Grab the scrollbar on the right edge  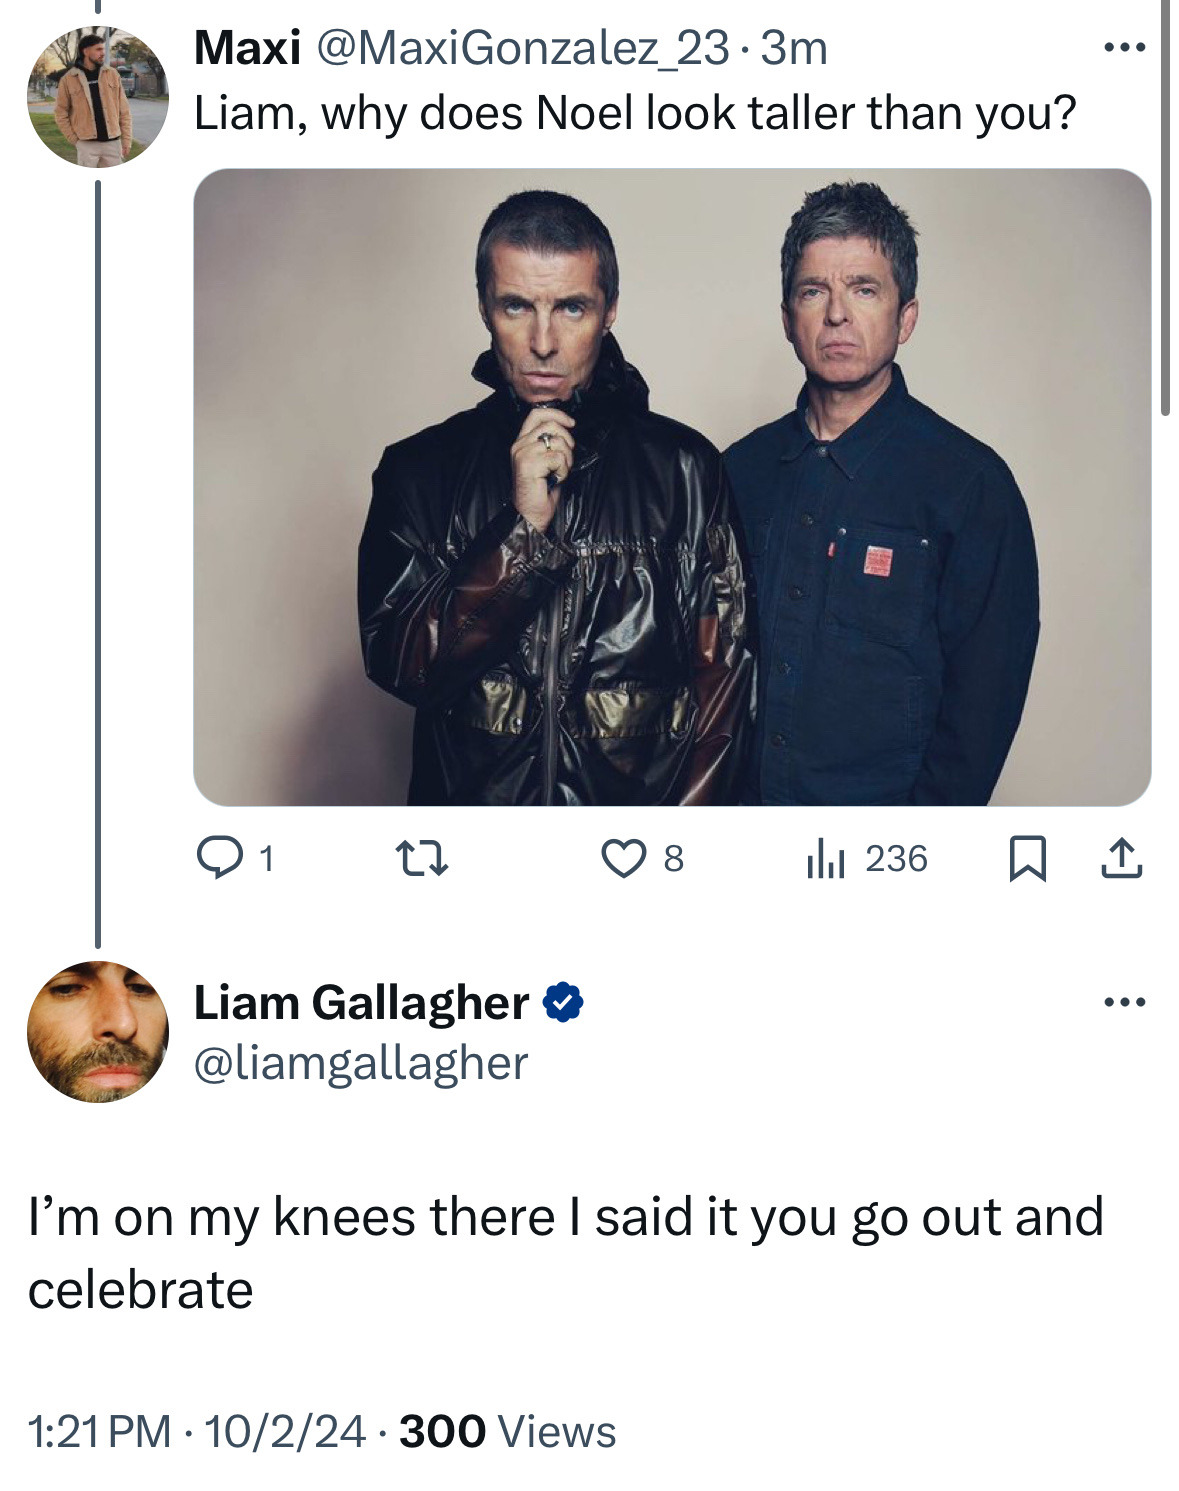point(1165,207)
